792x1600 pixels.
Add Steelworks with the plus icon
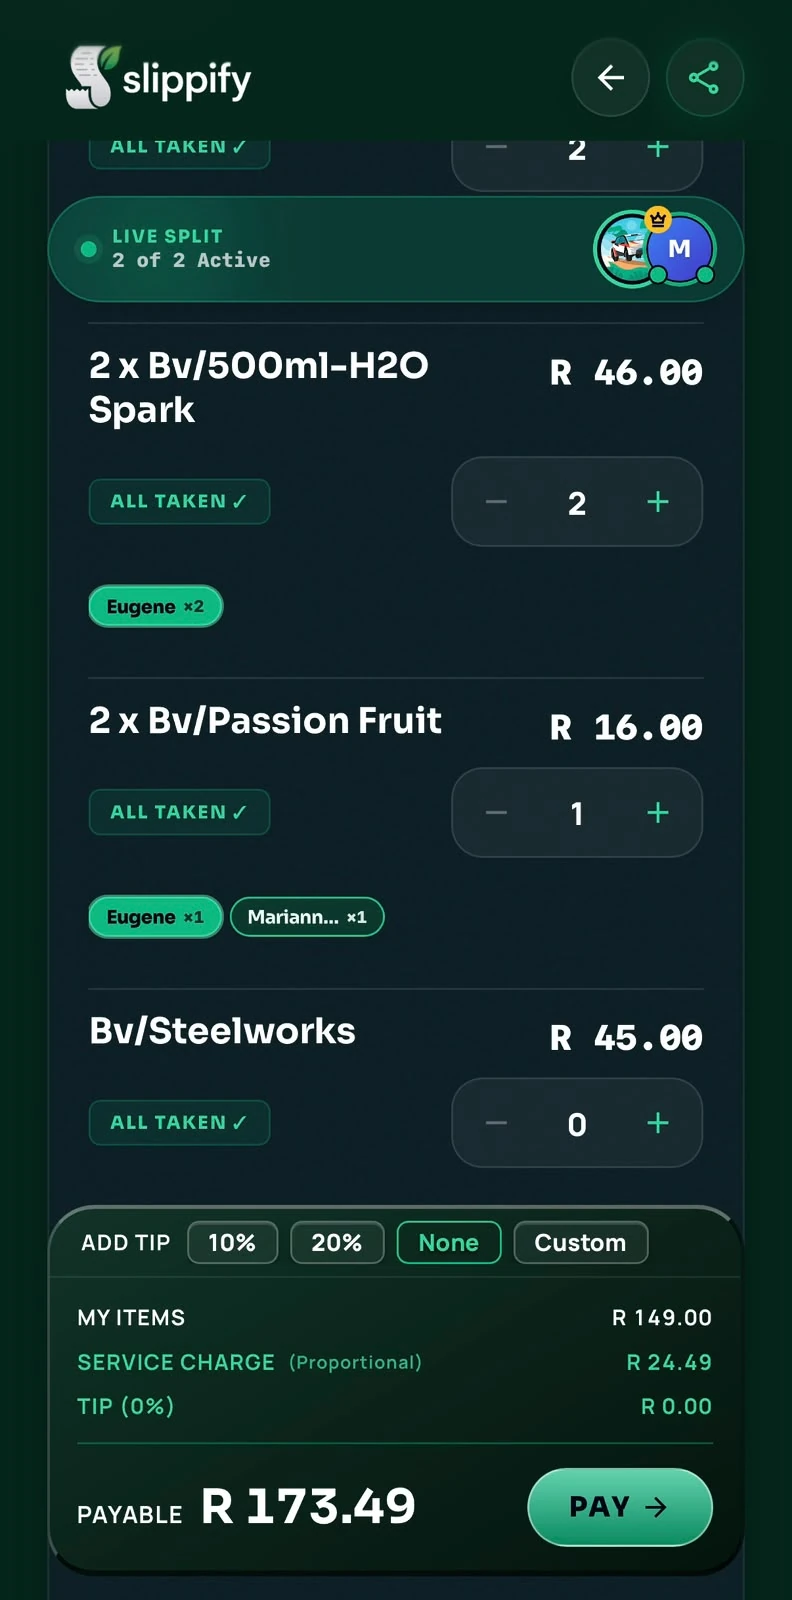coord(657,1123)
